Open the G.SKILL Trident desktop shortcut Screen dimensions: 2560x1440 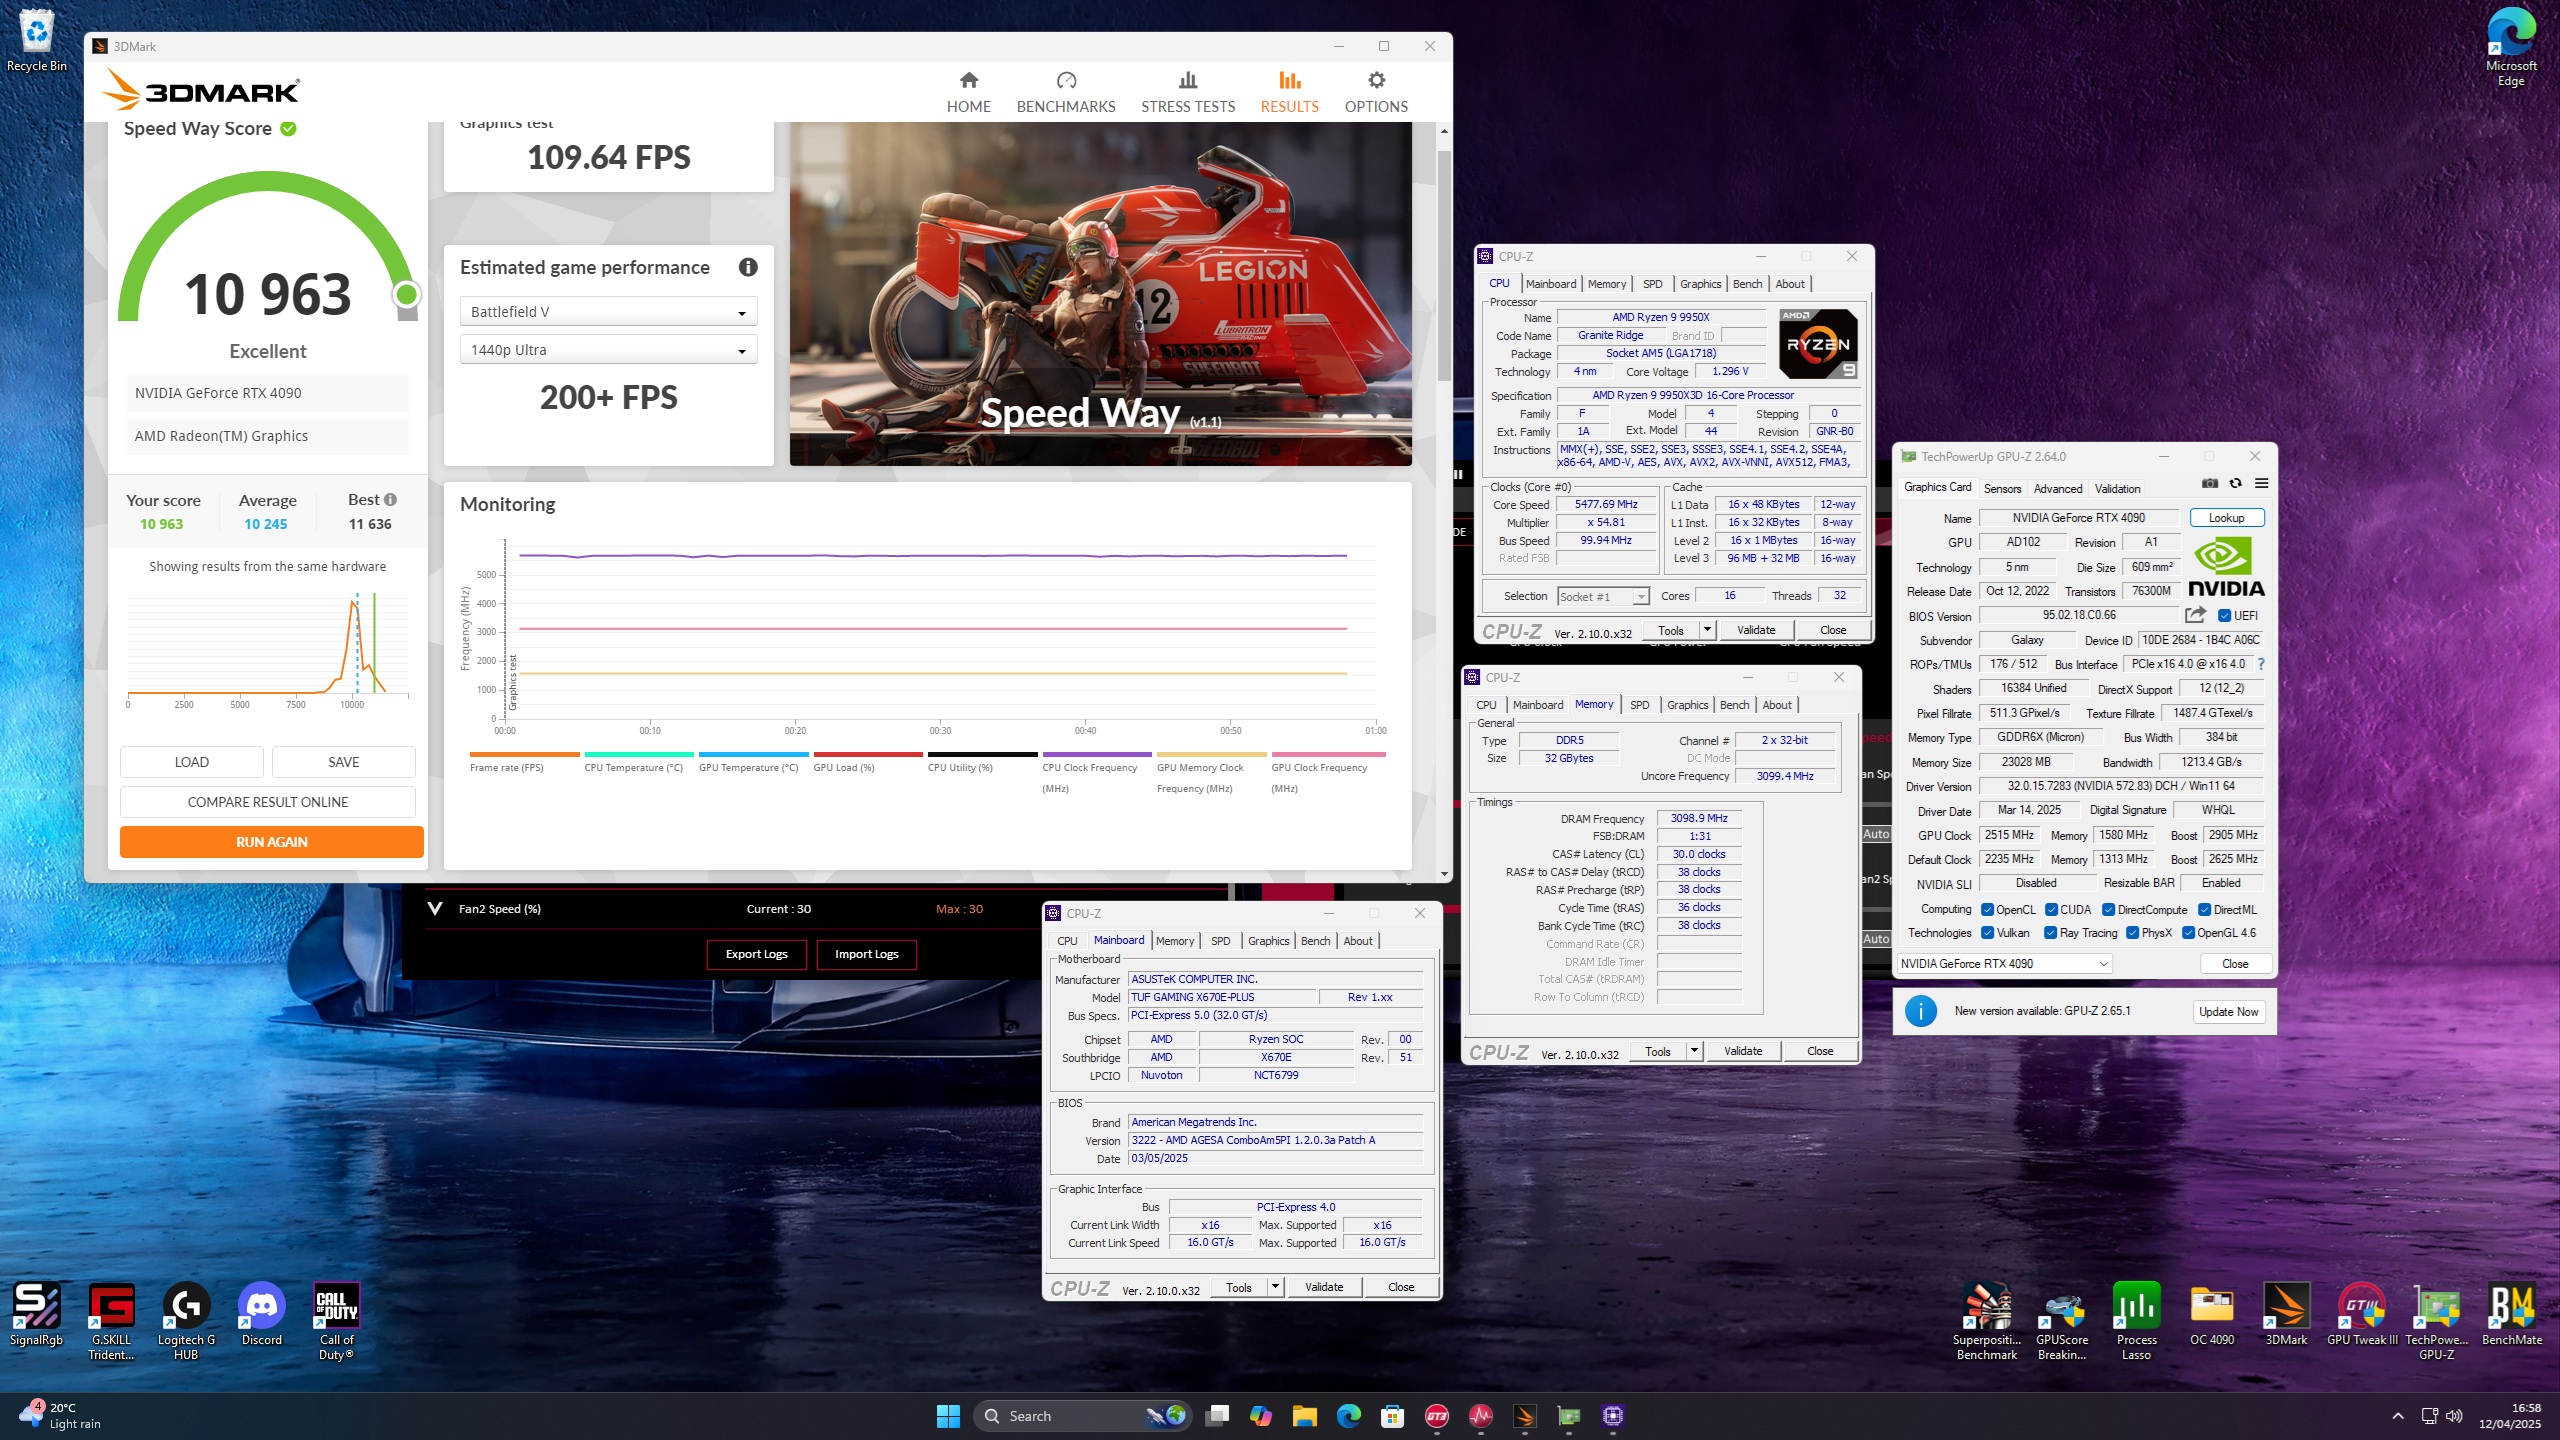click(x=111, y=1321)
